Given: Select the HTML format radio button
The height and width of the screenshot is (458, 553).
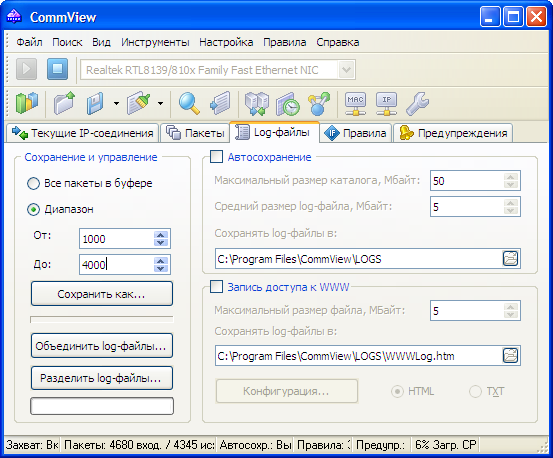Looking at the screenshot, I should tap(397, 391).
